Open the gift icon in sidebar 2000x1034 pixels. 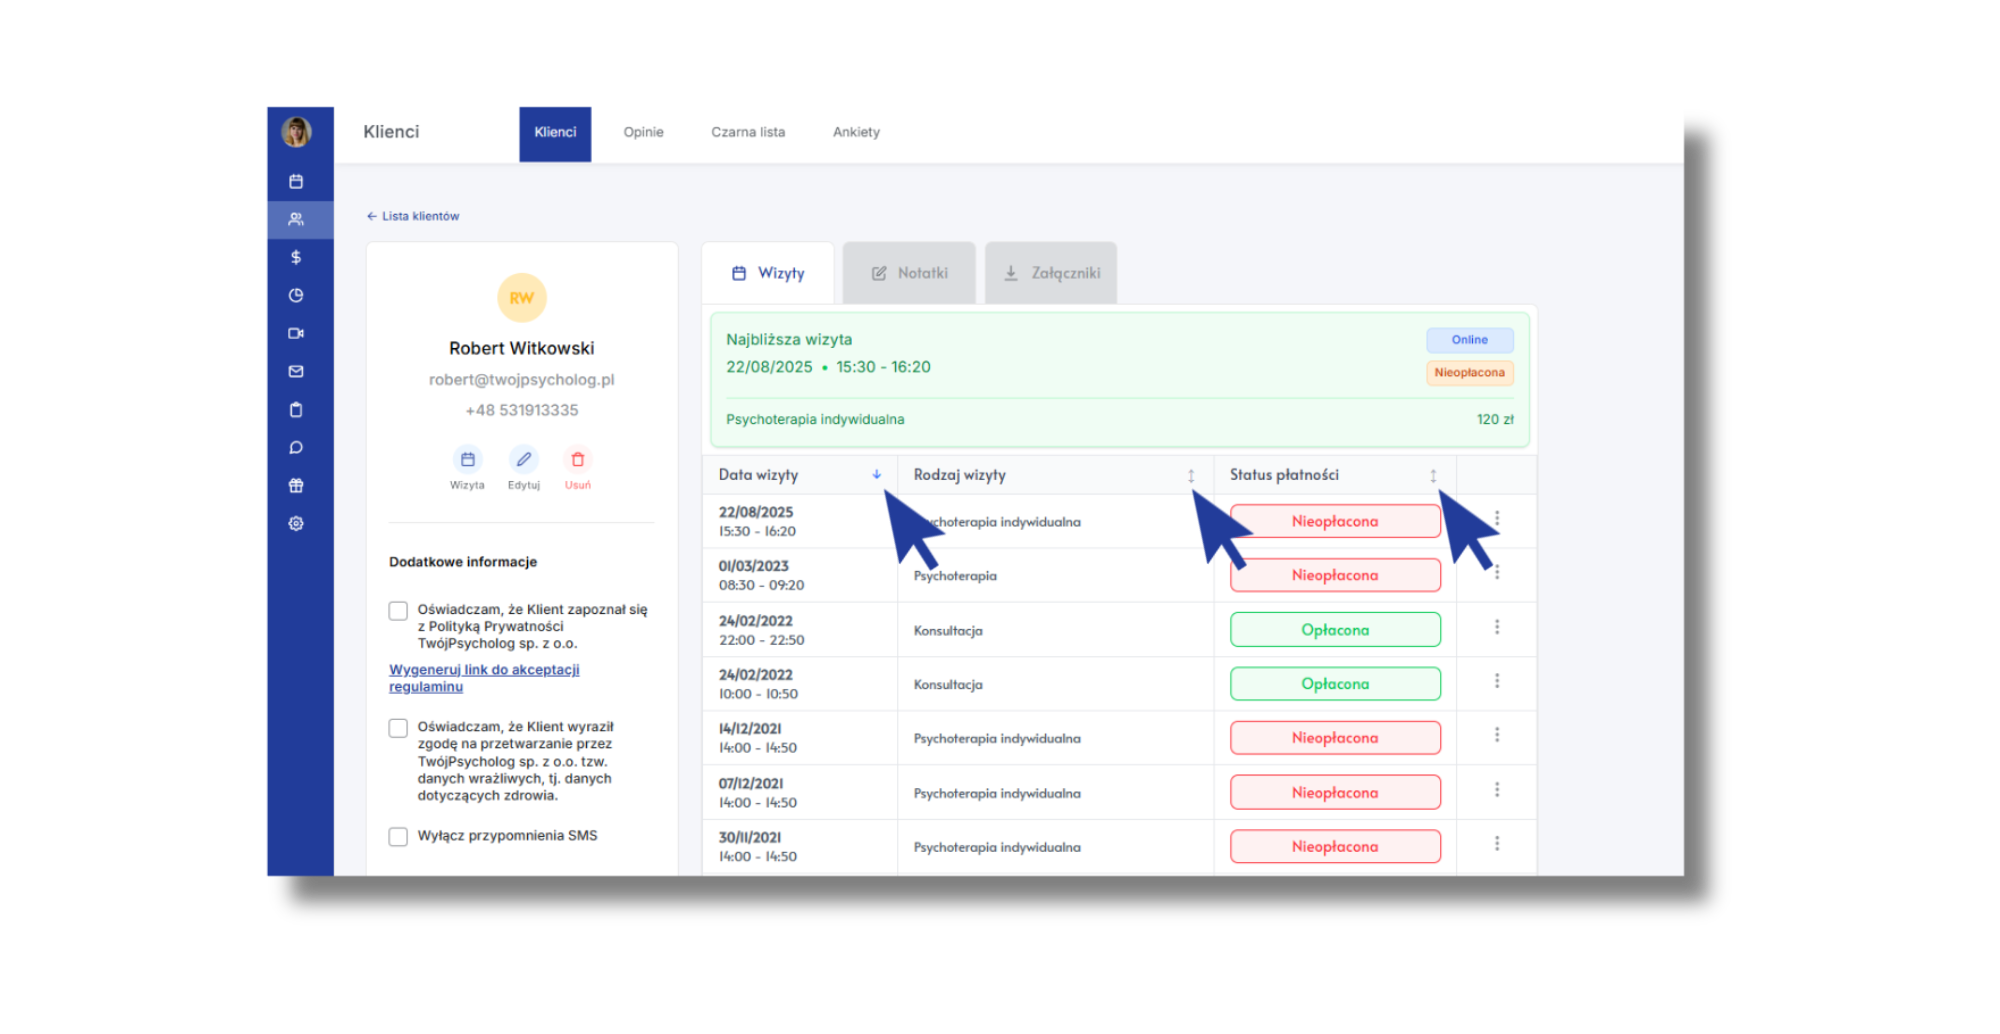point(296,485)
